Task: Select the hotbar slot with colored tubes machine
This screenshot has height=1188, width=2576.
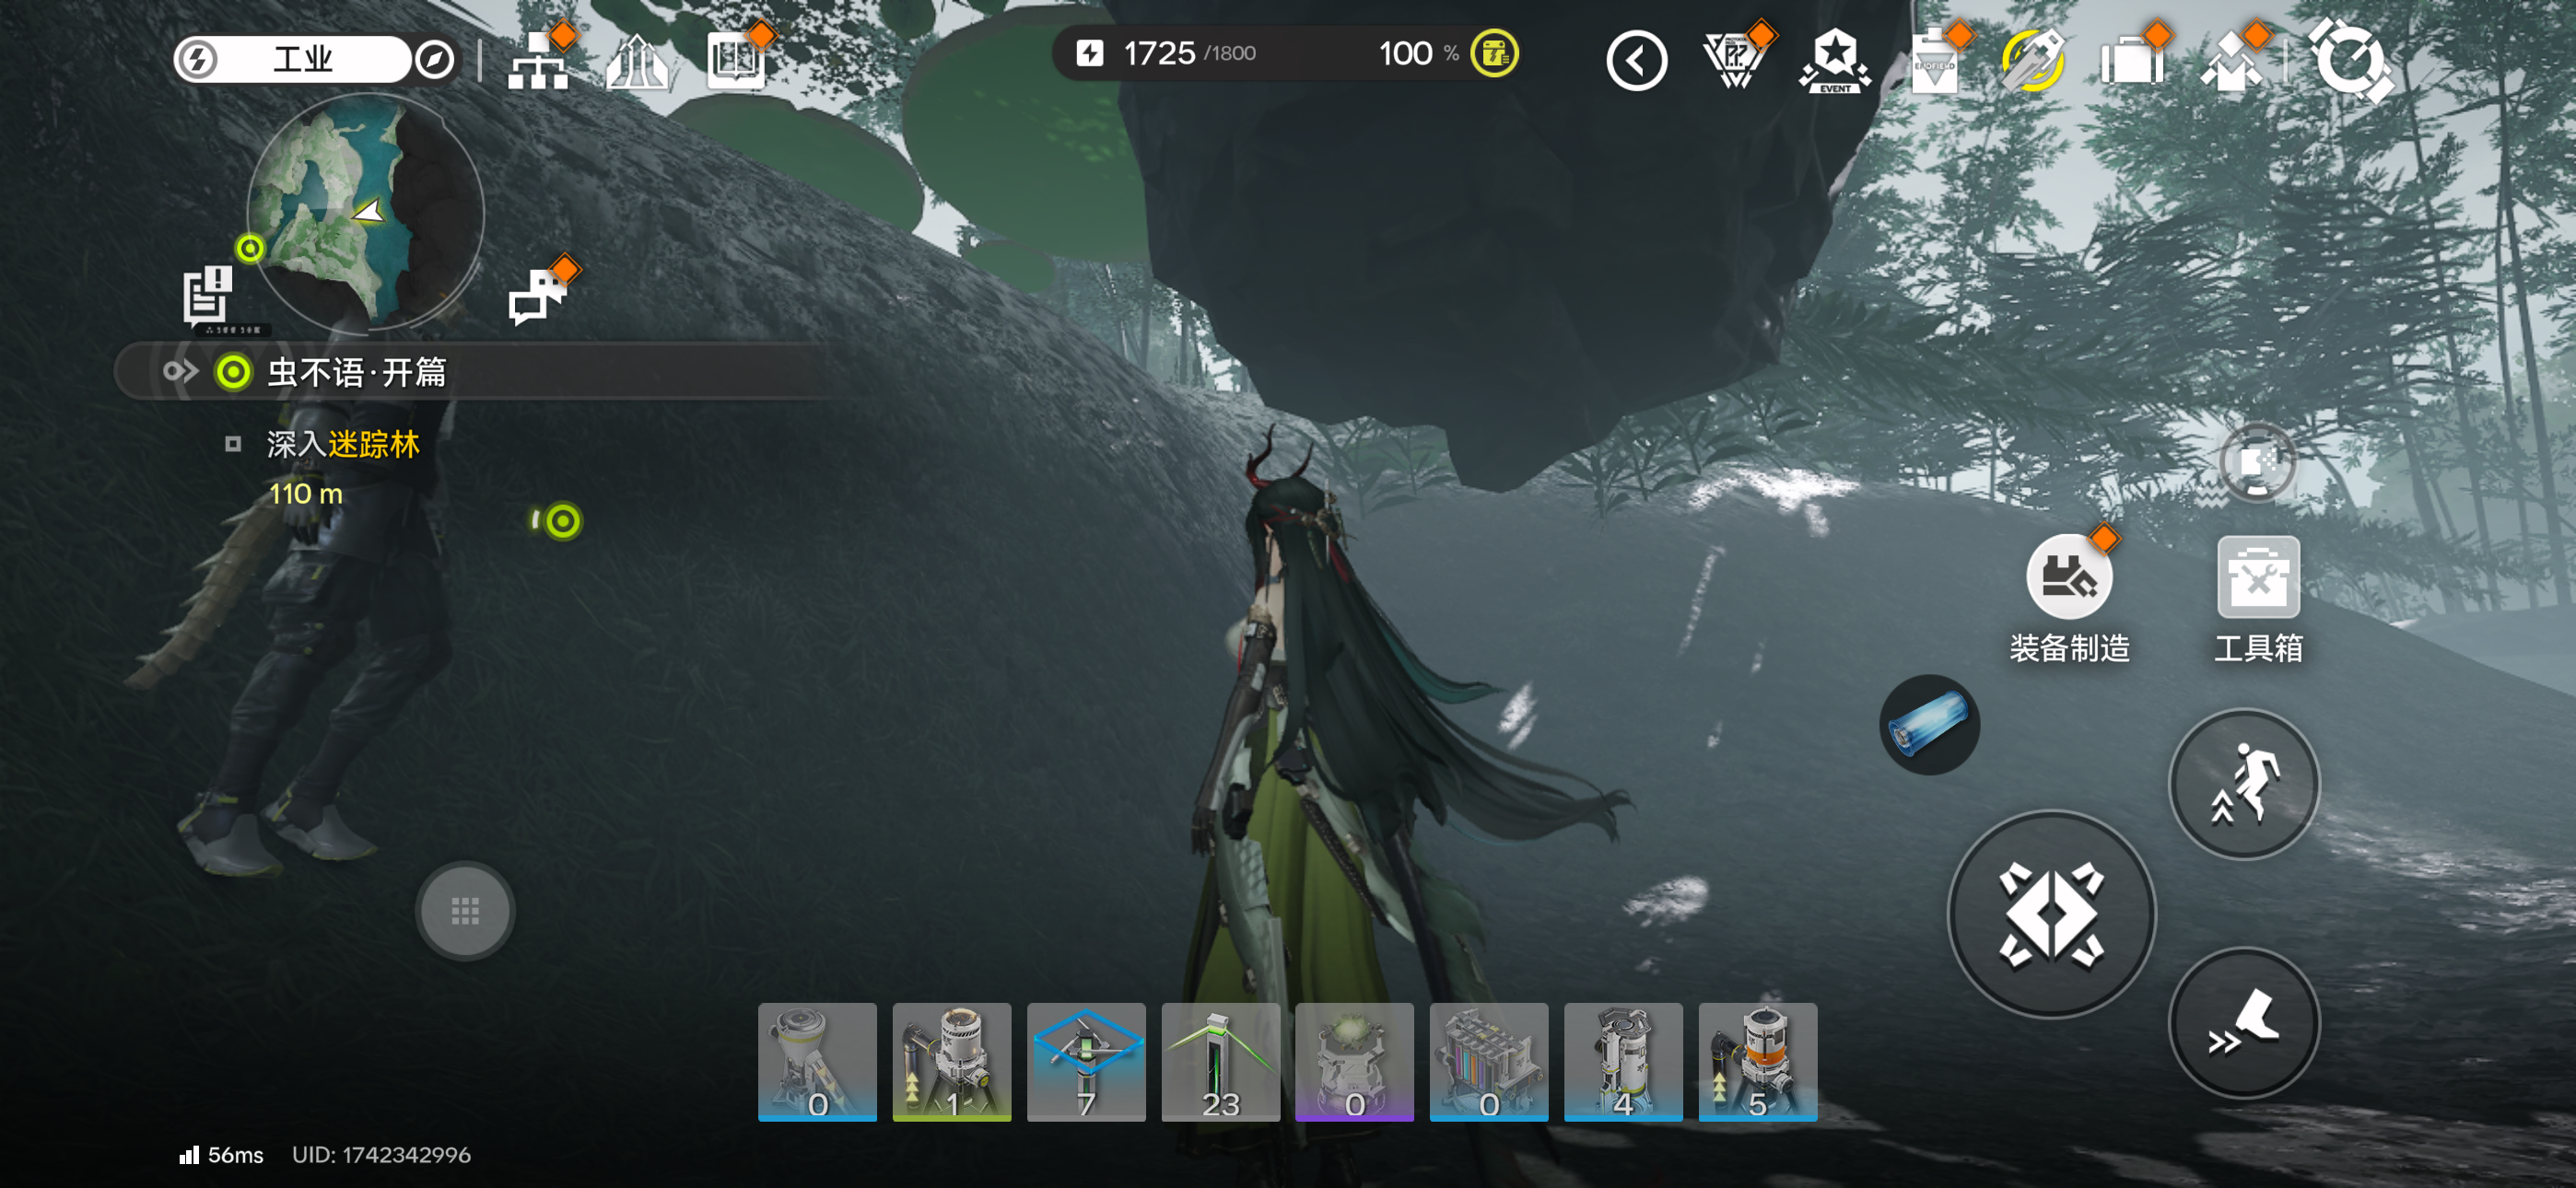Action: click(1489, 1062)
